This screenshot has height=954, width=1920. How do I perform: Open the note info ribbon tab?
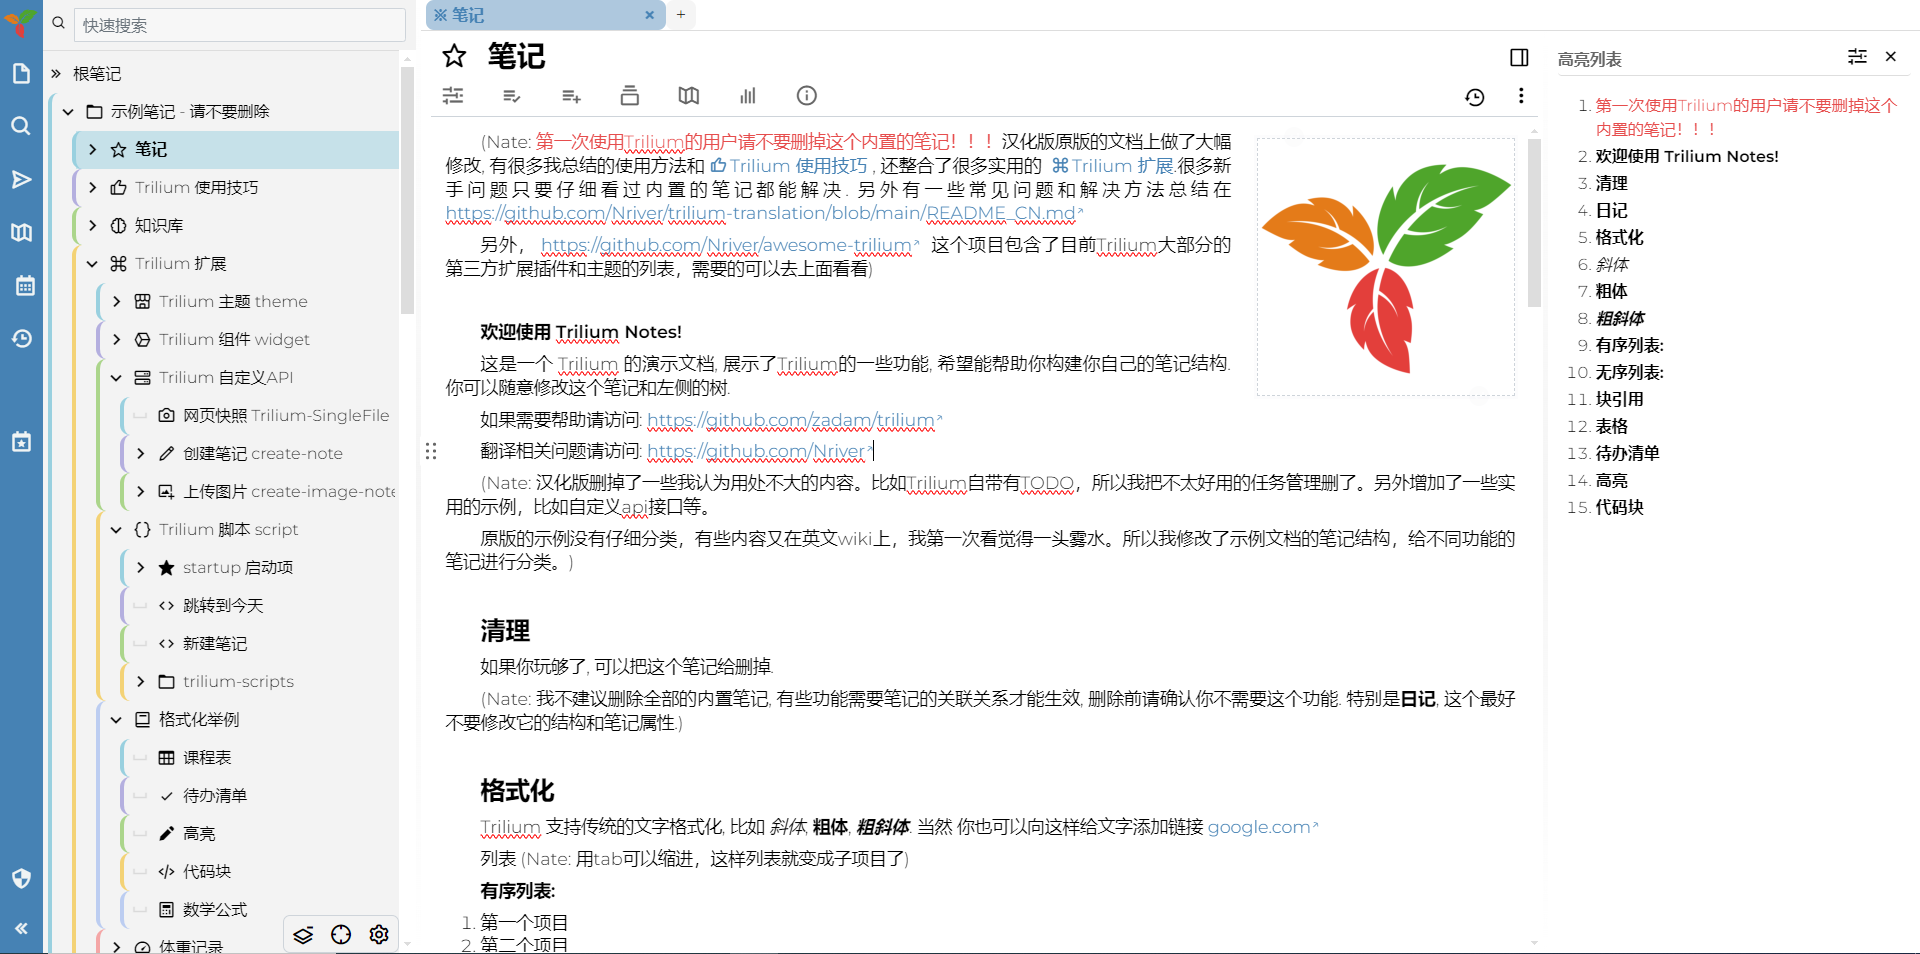[806, 96]
